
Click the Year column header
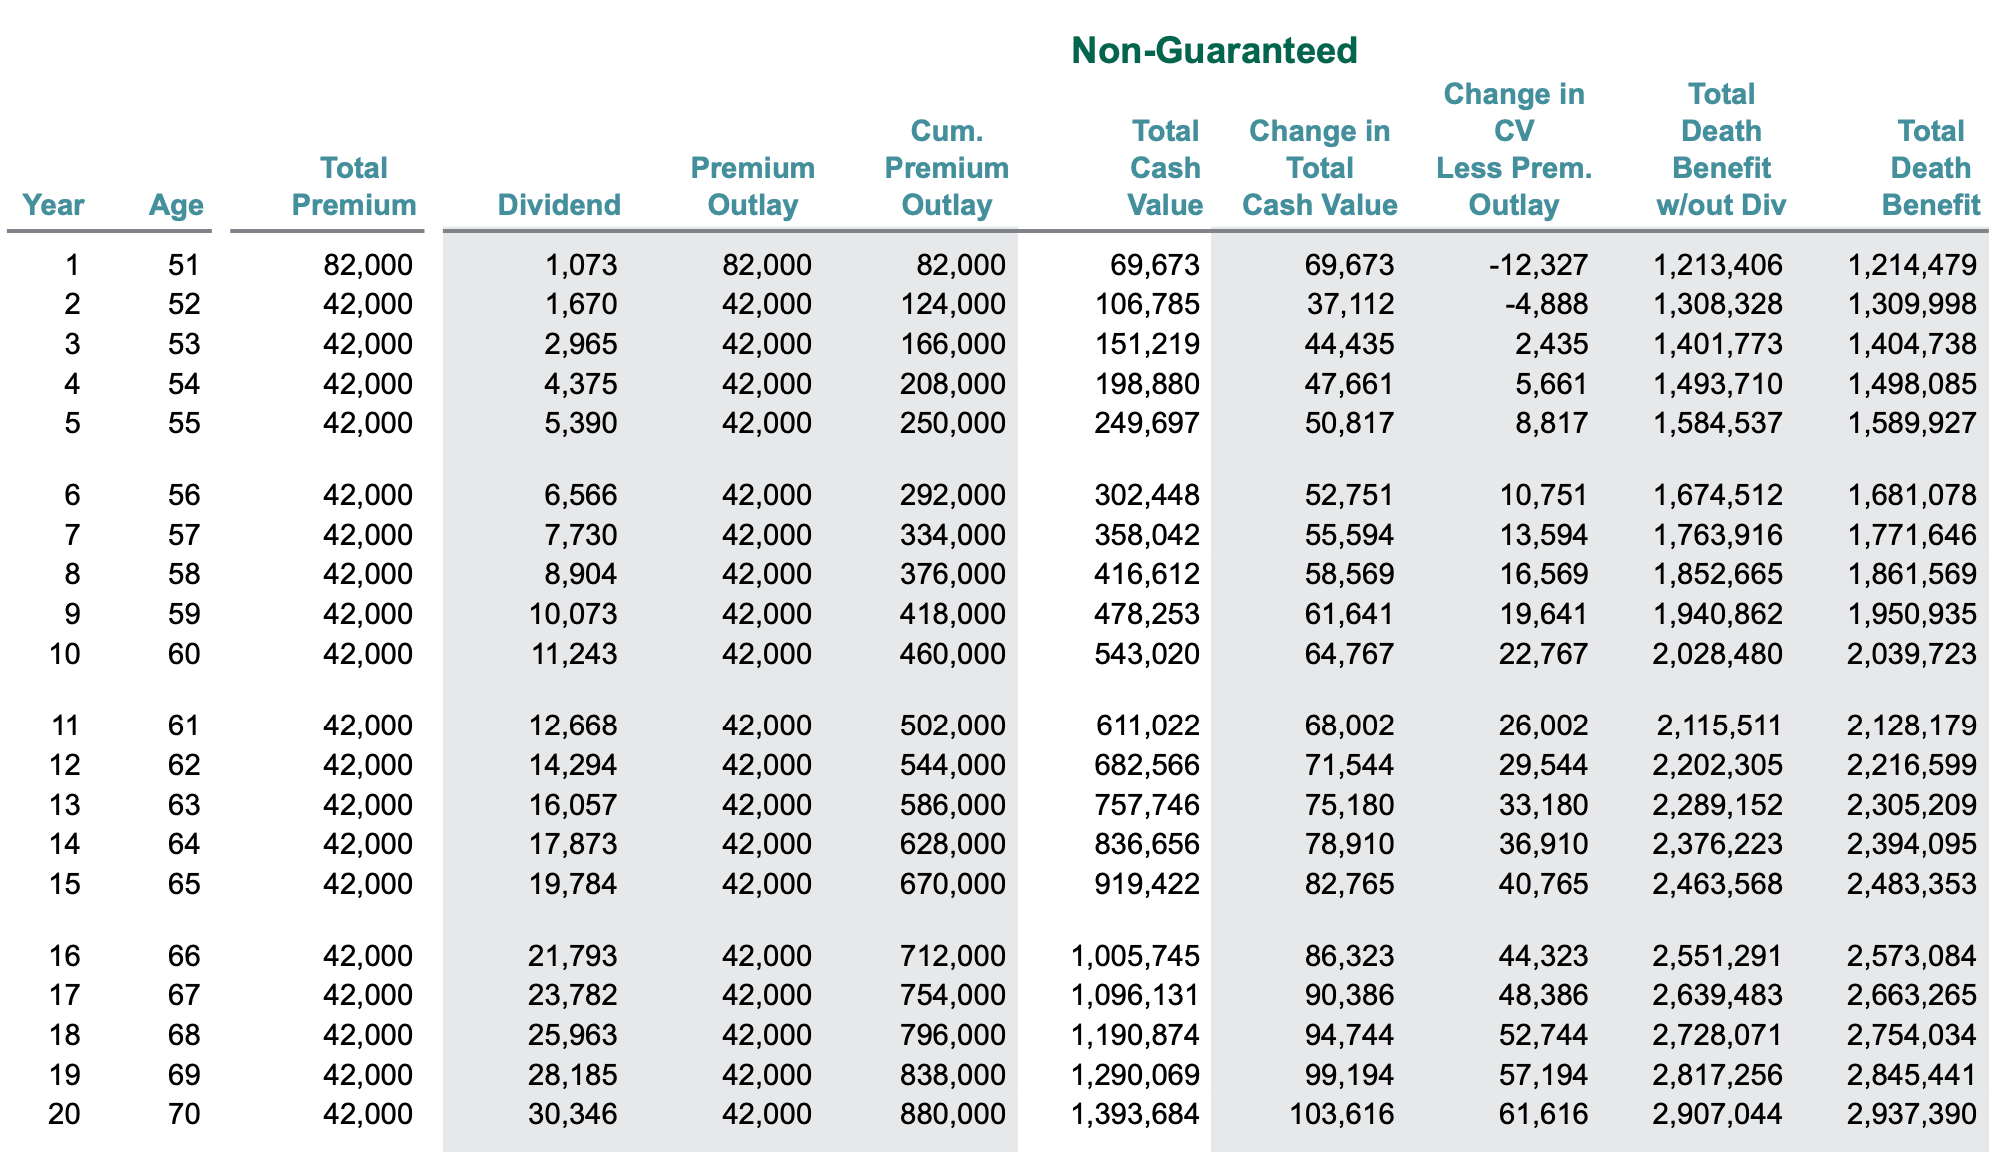click(54, 204)
